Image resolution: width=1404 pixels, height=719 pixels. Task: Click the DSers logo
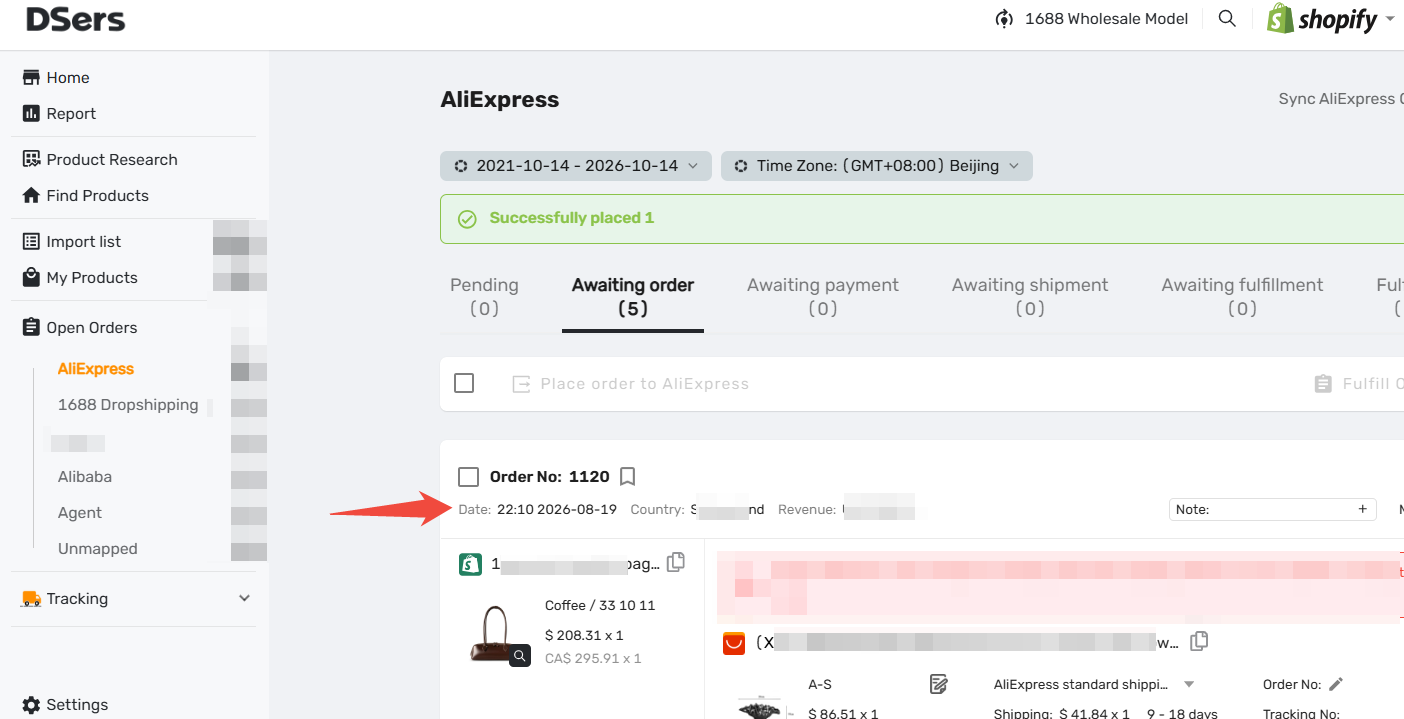pos(75,19)
